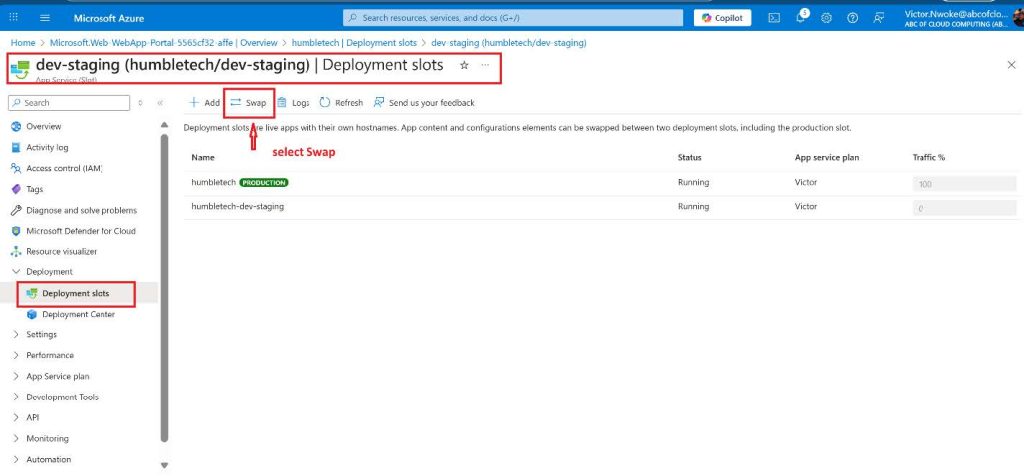Open the humbletech-dev-staging slot
1024x476 pixels.
click(x=238, y=206)
